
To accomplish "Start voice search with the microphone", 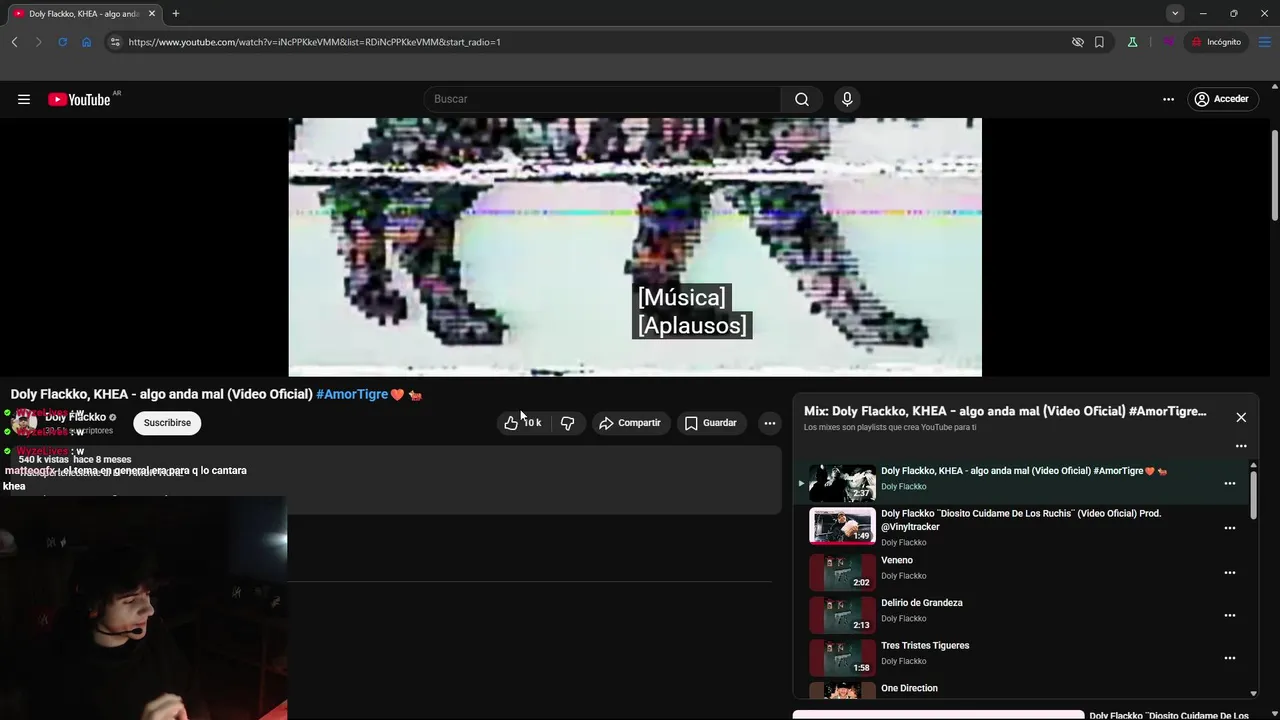I will (847, 99).
